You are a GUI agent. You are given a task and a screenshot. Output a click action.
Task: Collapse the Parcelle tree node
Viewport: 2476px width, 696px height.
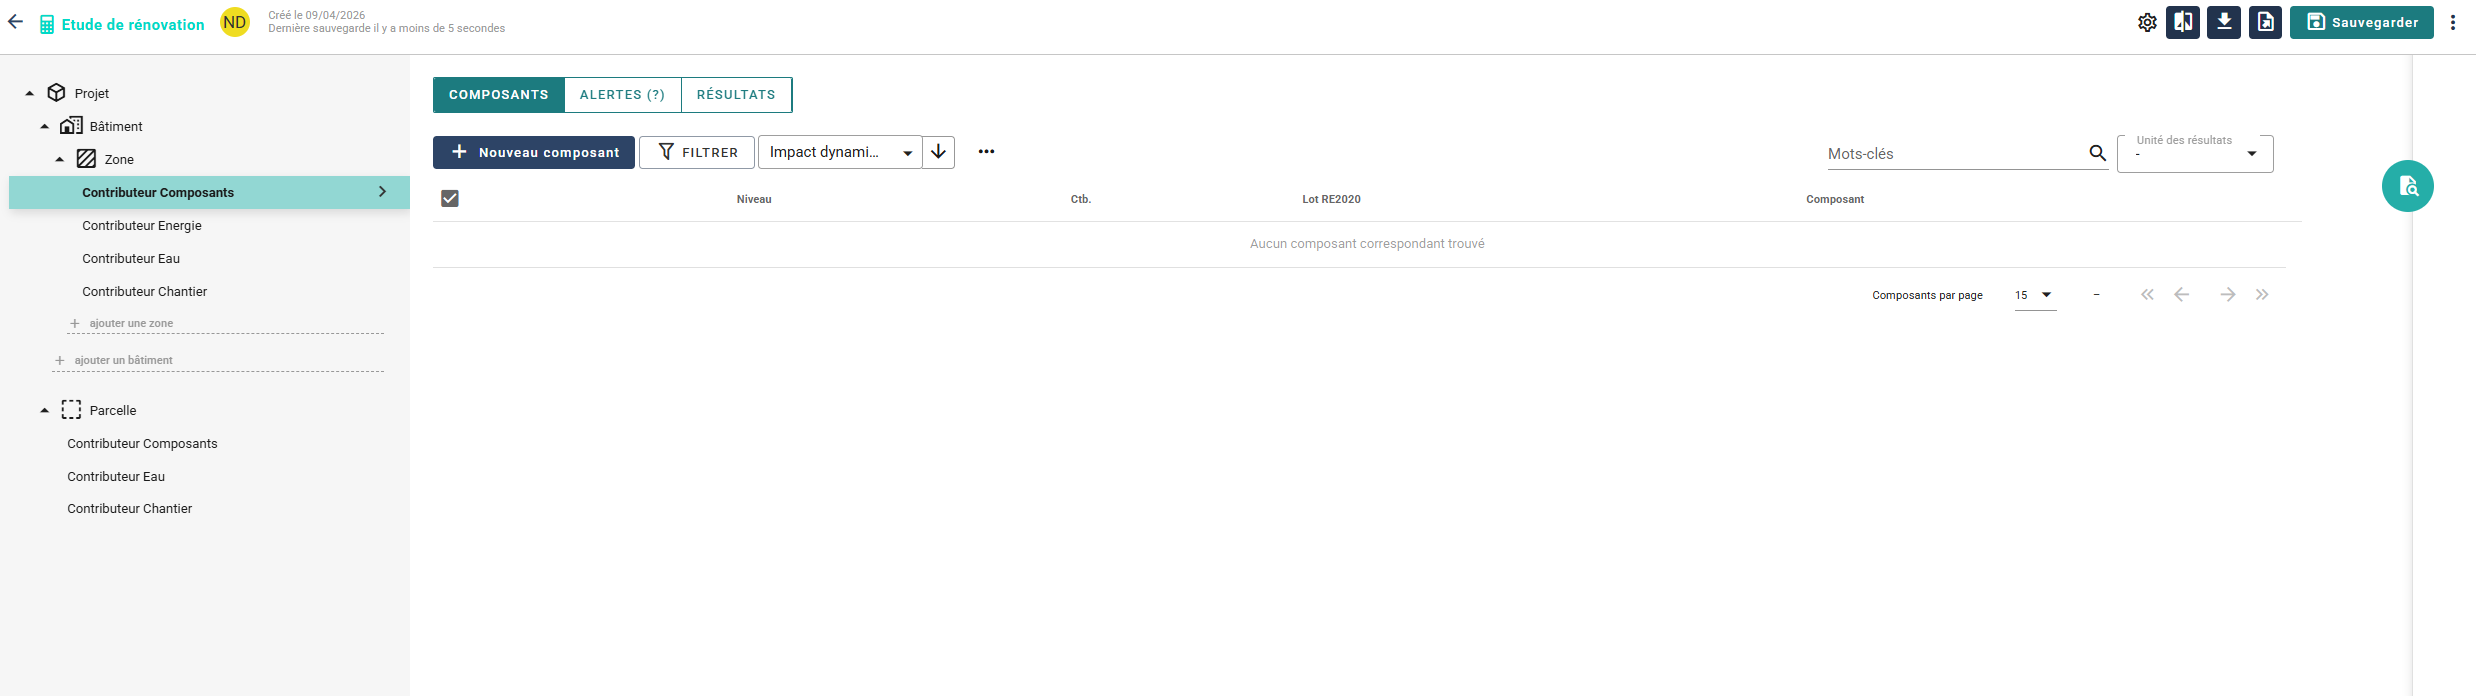point(45,410)
